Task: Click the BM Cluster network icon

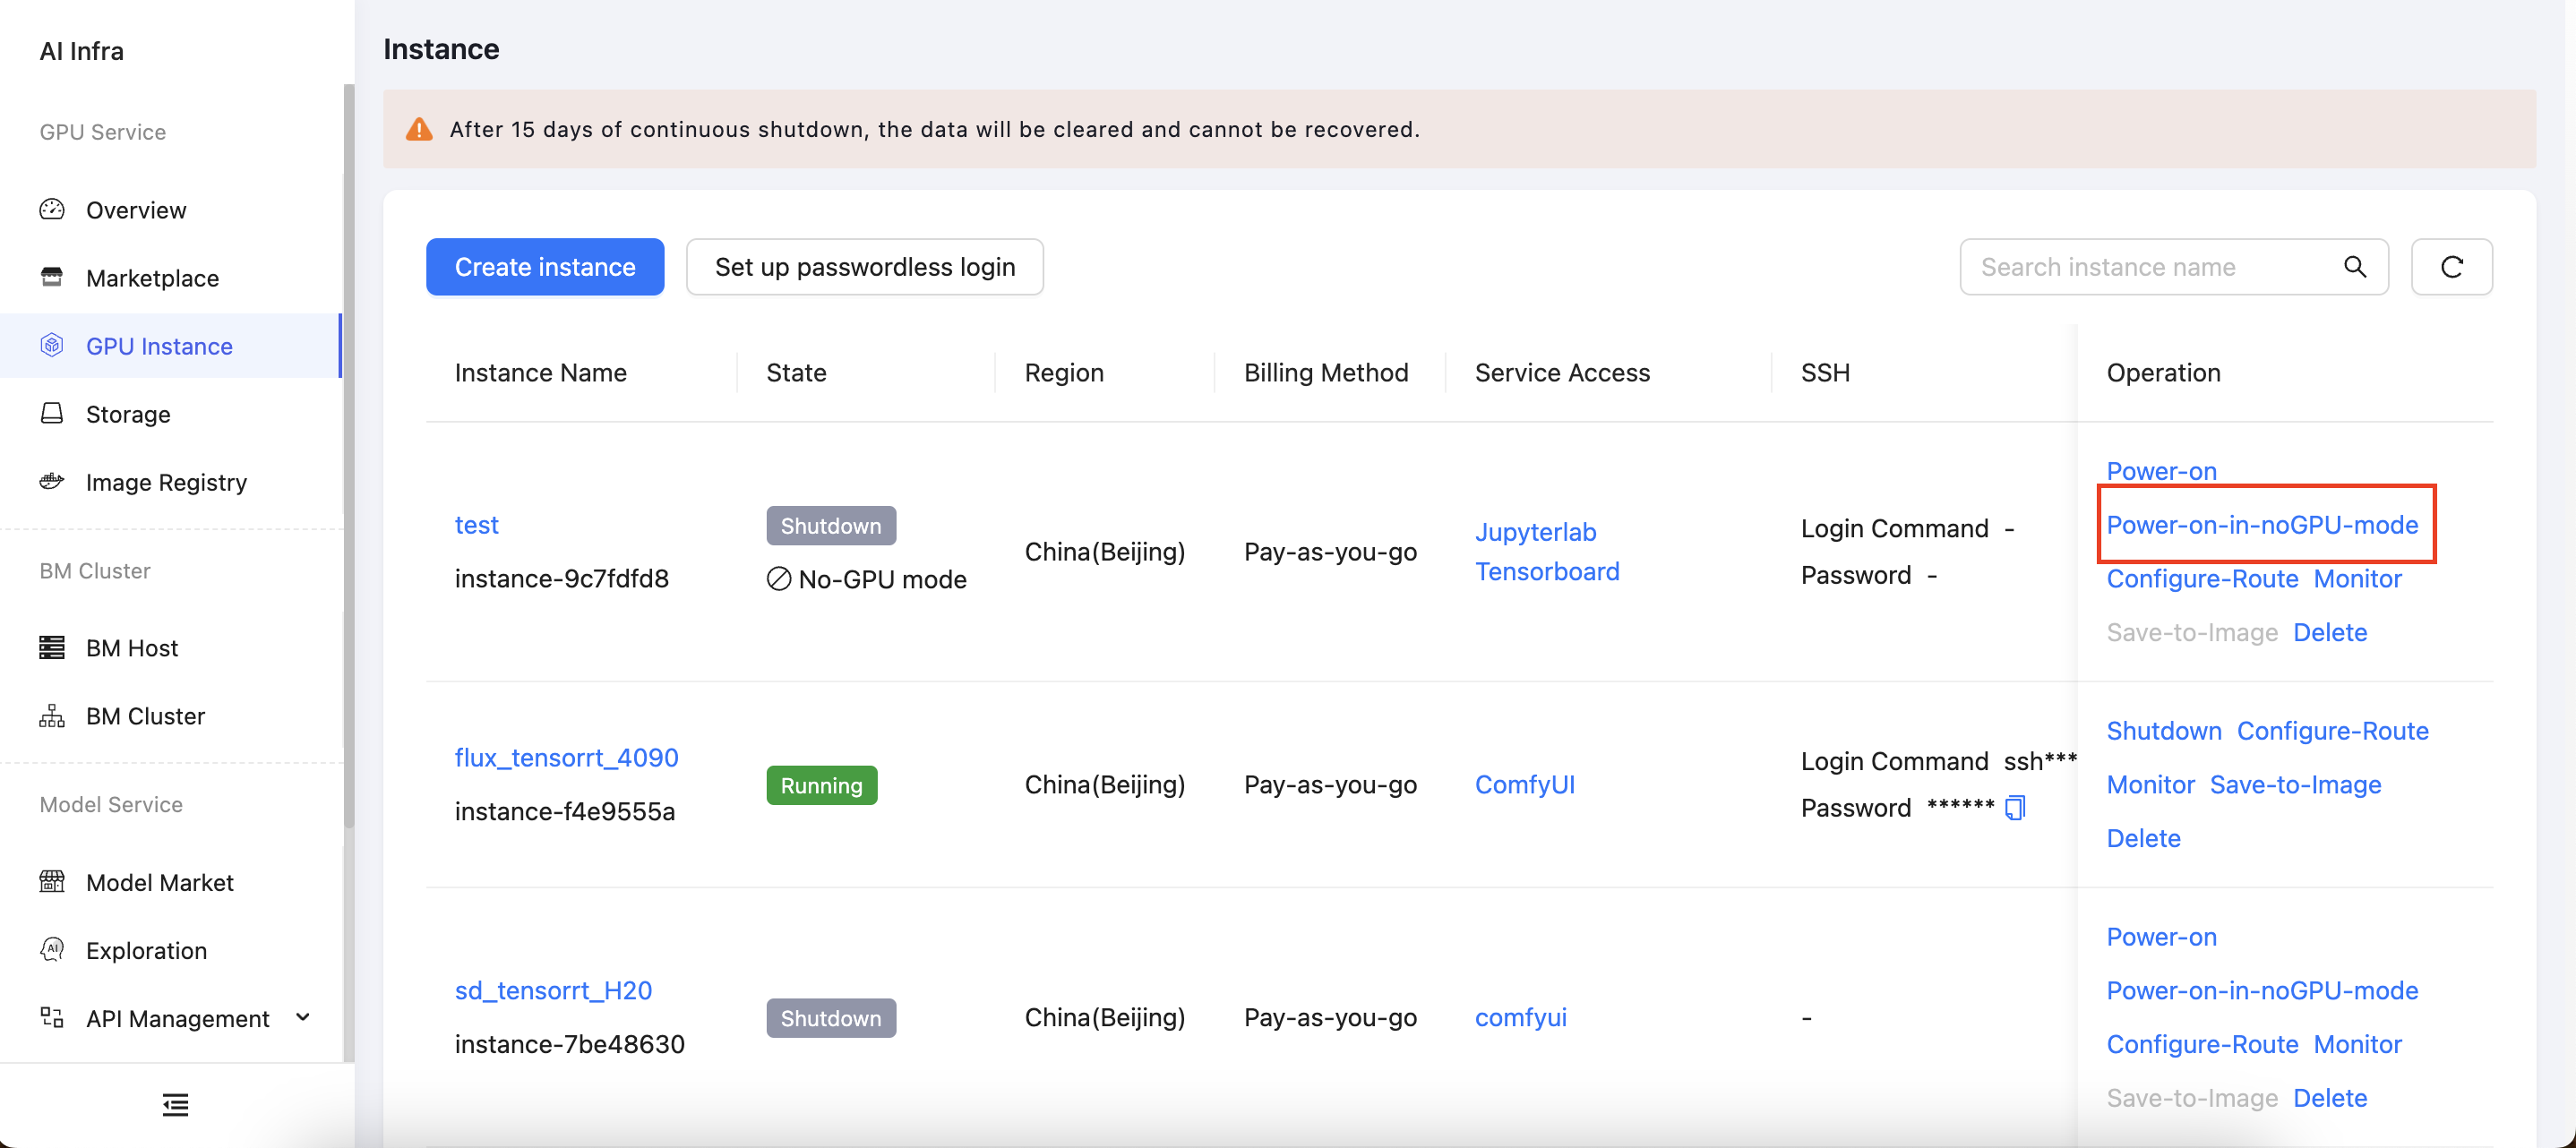Action: (52, 715)
